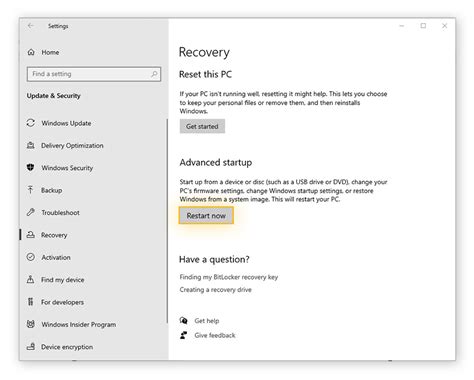Minimize the Settings window
This screenshot has height=380, width=474.
pyautogui.click(x=402, y=26)
